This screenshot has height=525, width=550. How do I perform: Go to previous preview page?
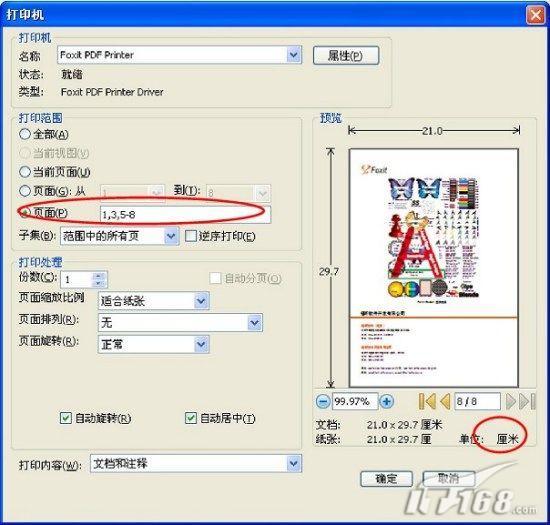tap(445, 401)
